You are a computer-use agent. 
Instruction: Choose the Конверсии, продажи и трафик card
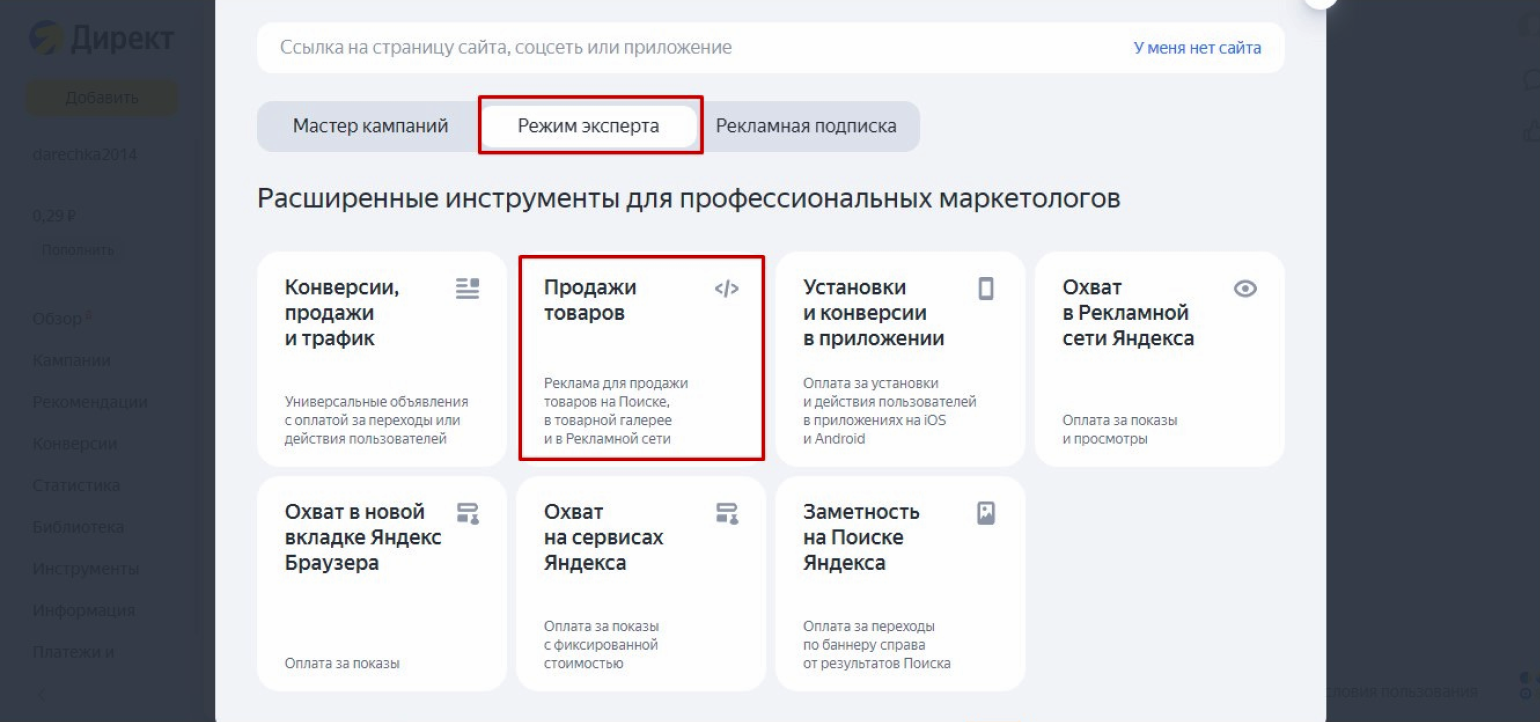coord(382,359)
